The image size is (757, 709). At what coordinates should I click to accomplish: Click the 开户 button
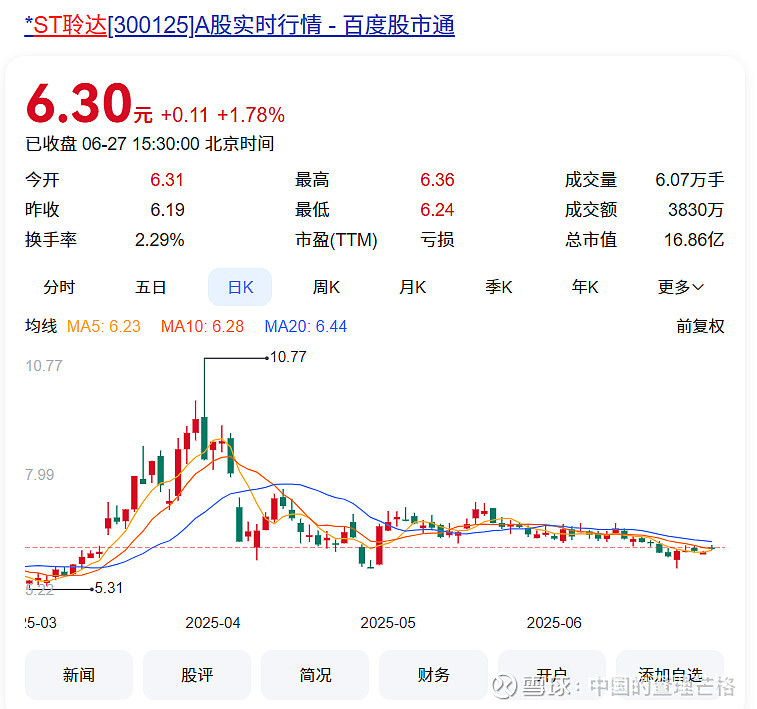pyautogui.click(x=552, y=675)
